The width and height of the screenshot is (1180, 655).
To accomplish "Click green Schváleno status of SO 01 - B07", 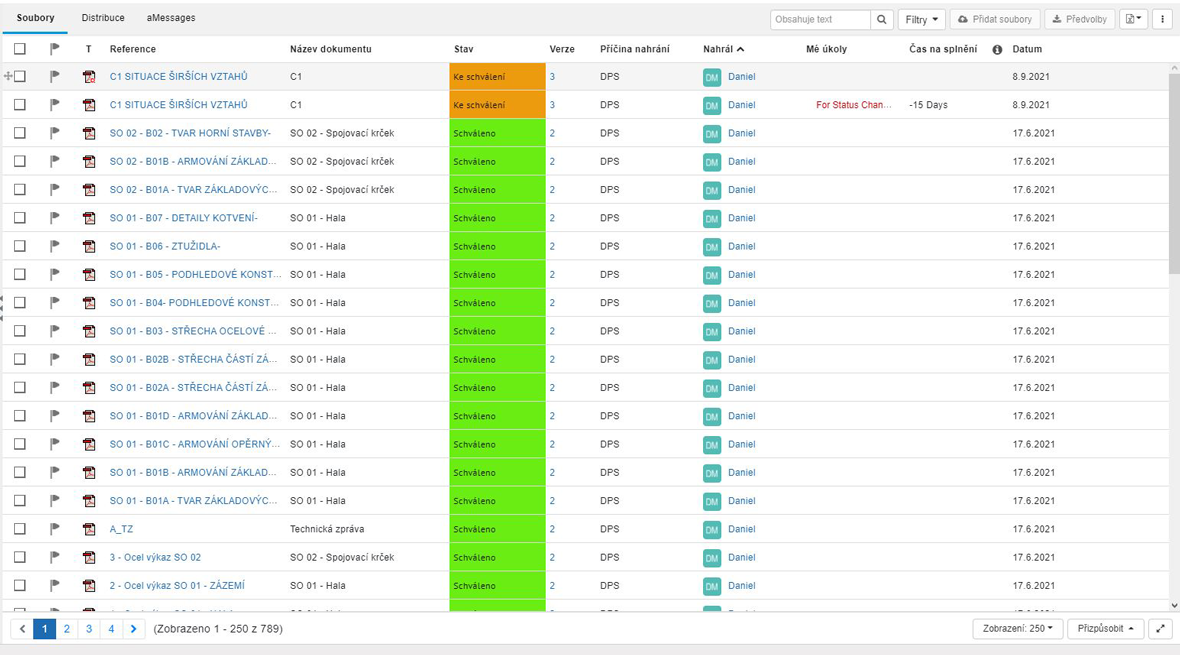I will point(497,218).
